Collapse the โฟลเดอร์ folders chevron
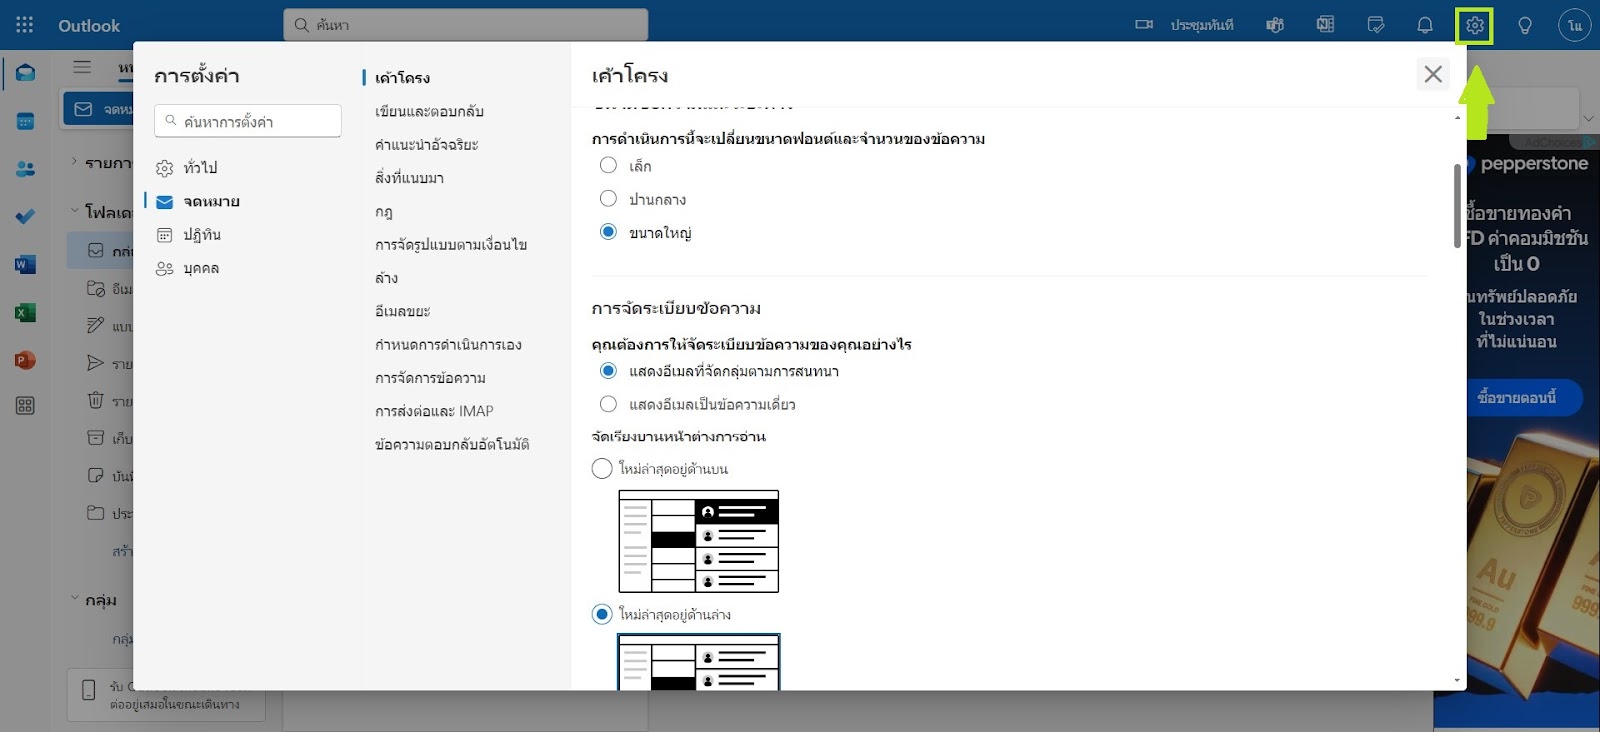This screenshot has width=1600, height=732. click(74, 210)
